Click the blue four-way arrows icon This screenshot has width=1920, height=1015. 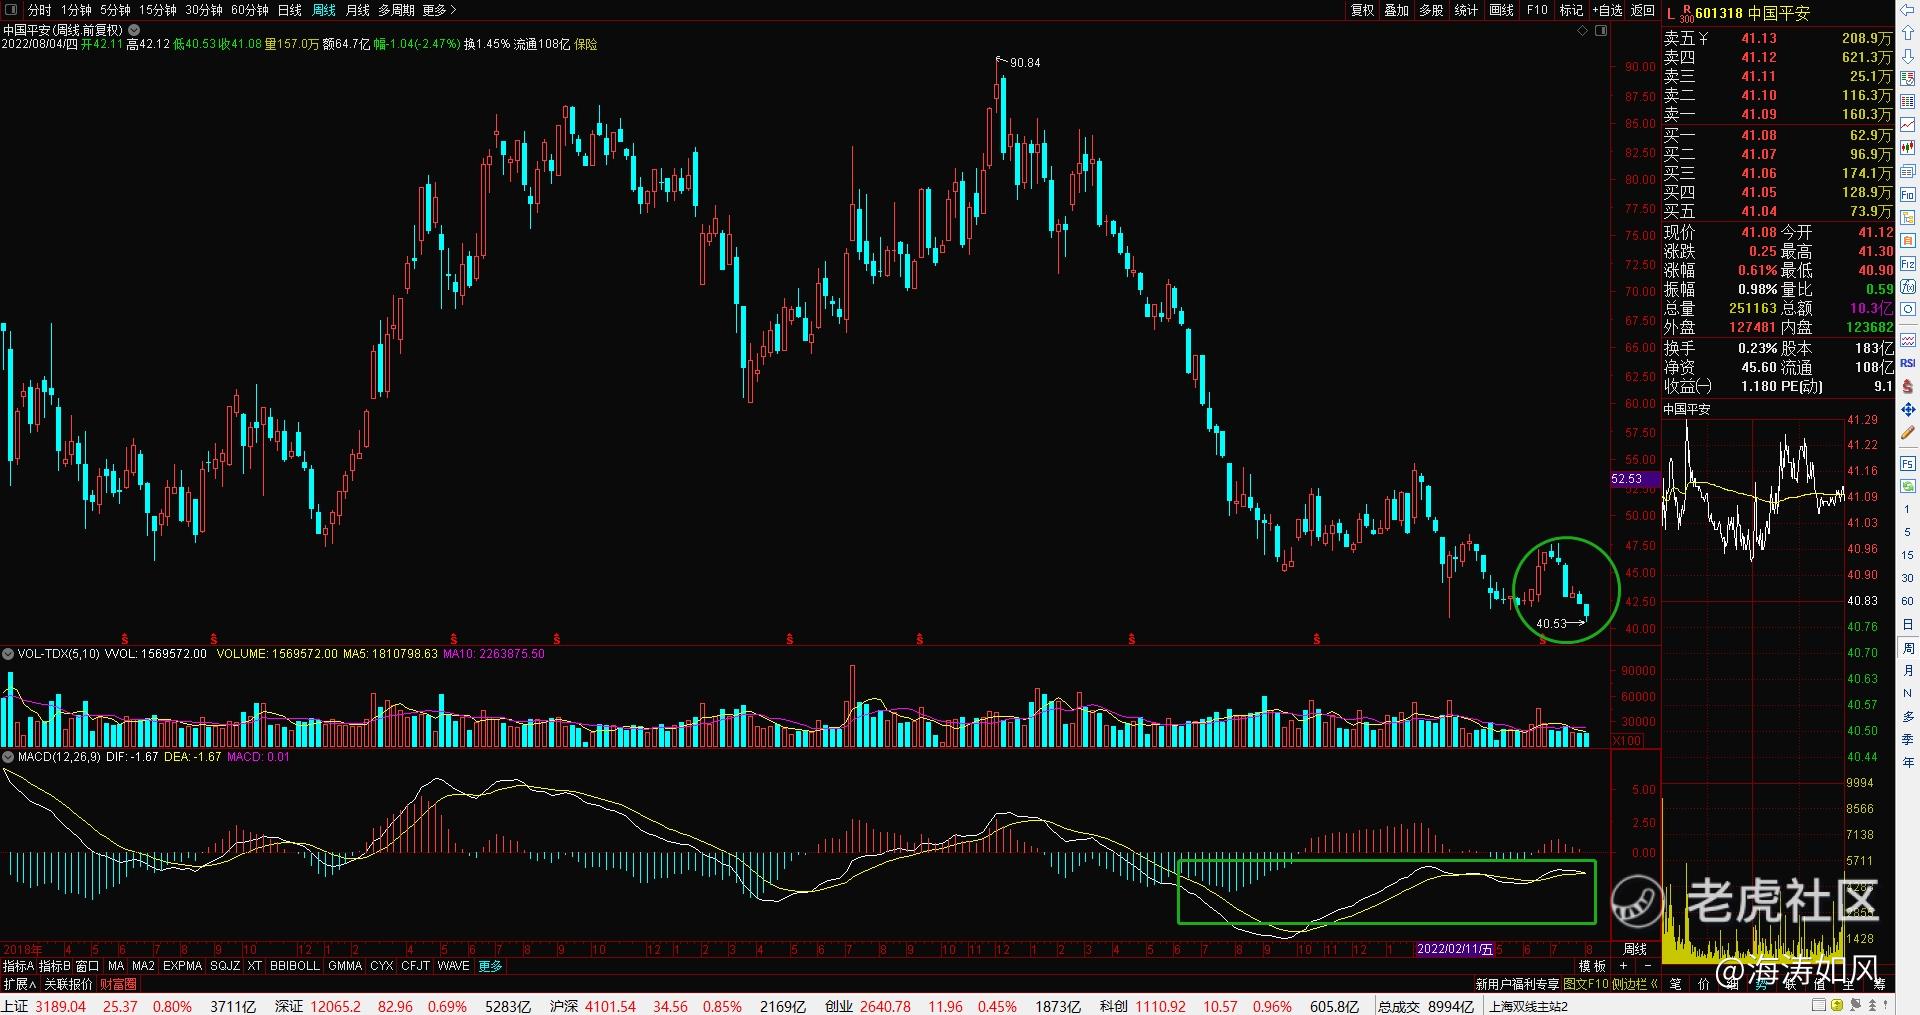pyautogui.click(x=1907, y=409)
